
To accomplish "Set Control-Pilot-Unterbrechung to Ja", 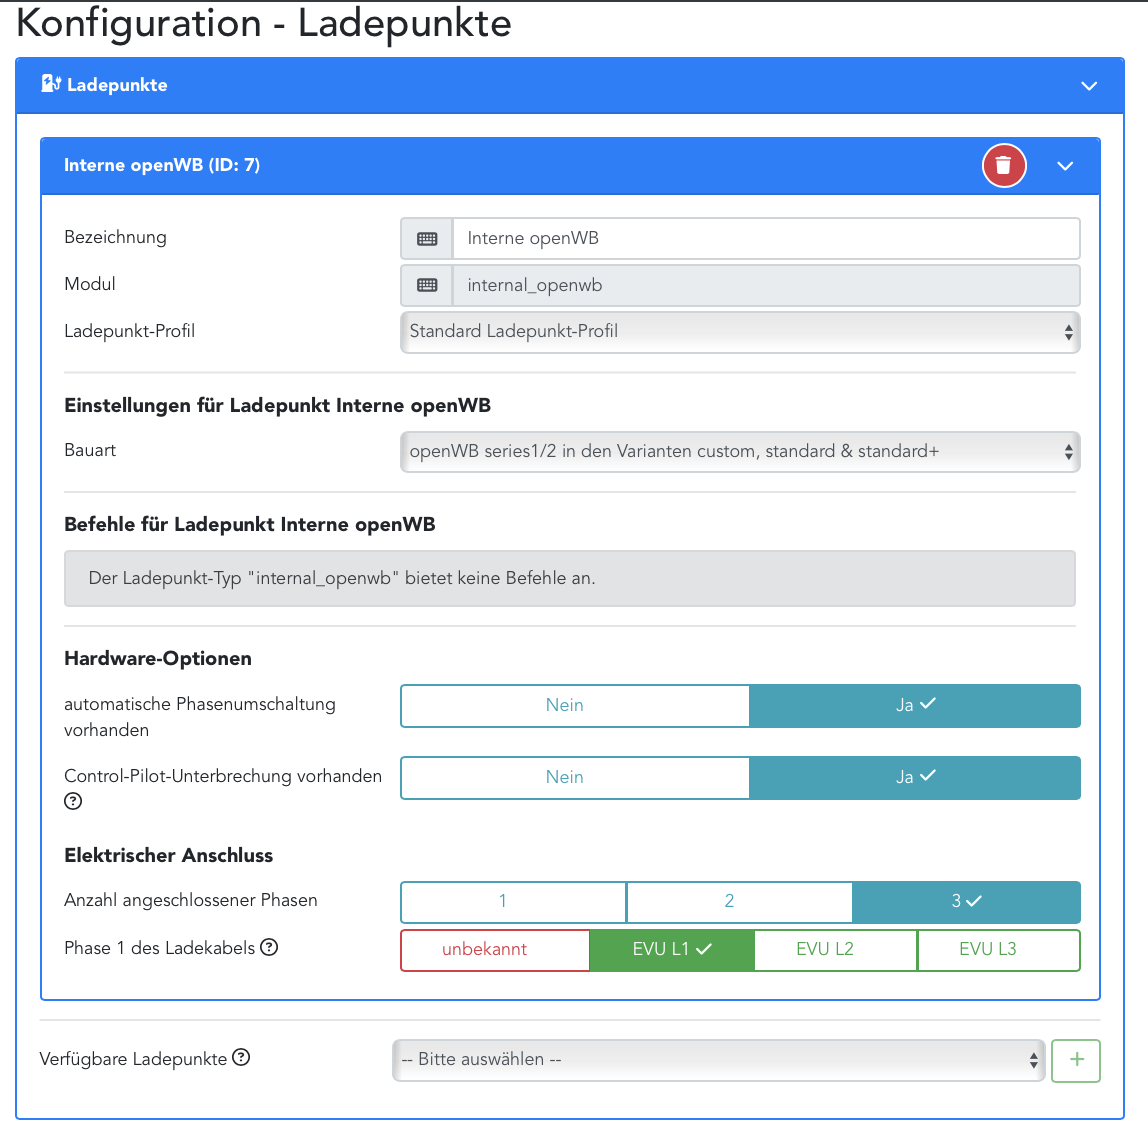I will point(915,777).
